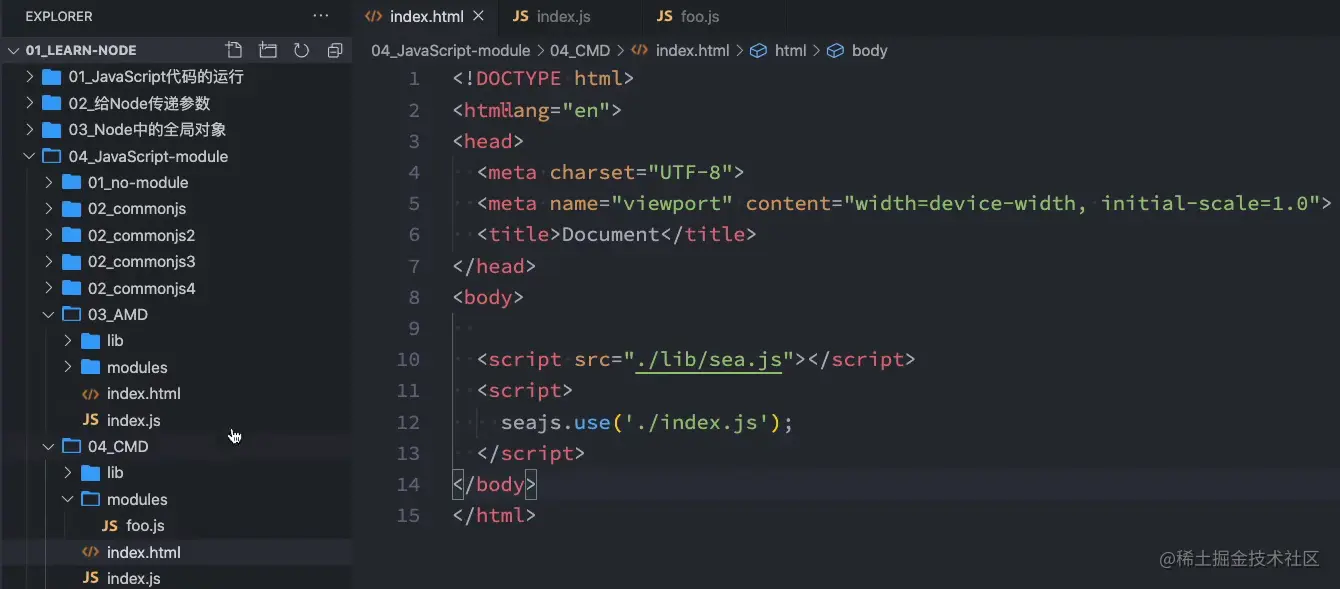The height and width of the screenshot is (589, 1340).
Task: Click the New File icon in Explorer header
Action: click(234, 50)
